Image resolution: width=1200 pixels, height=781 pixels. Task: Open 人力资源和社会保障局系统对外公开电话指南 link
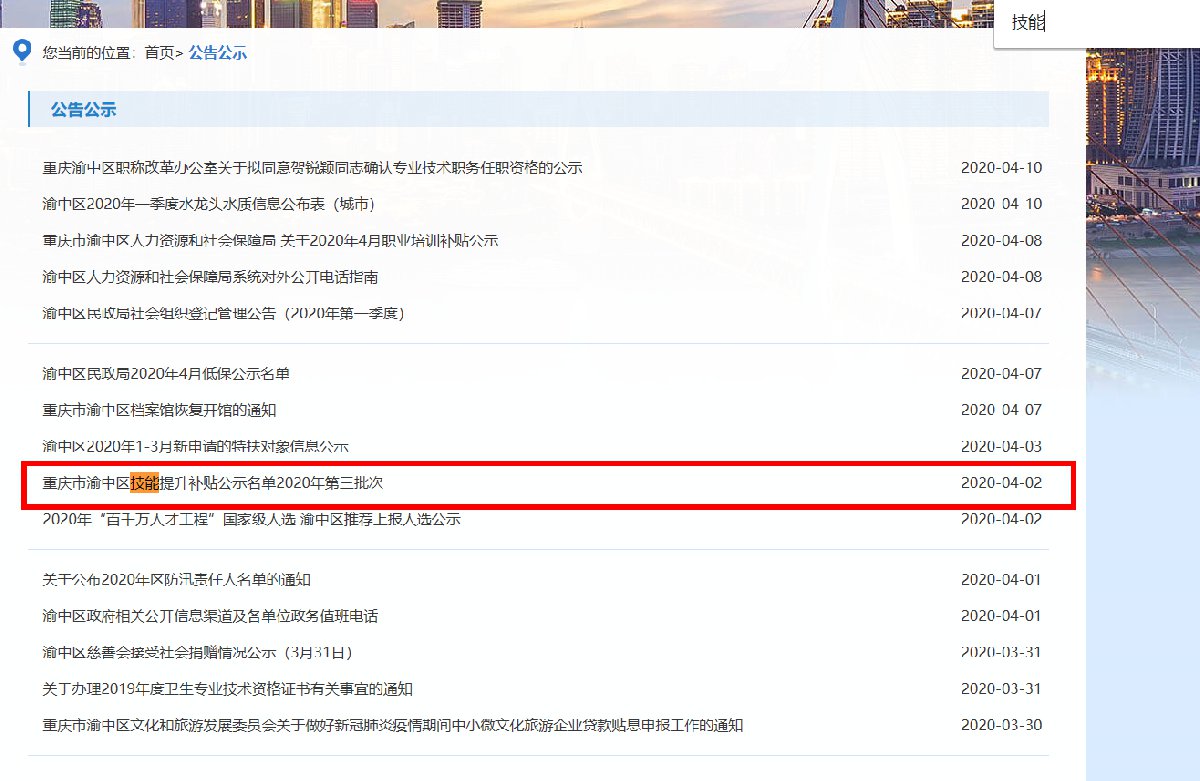pos(210,277)
